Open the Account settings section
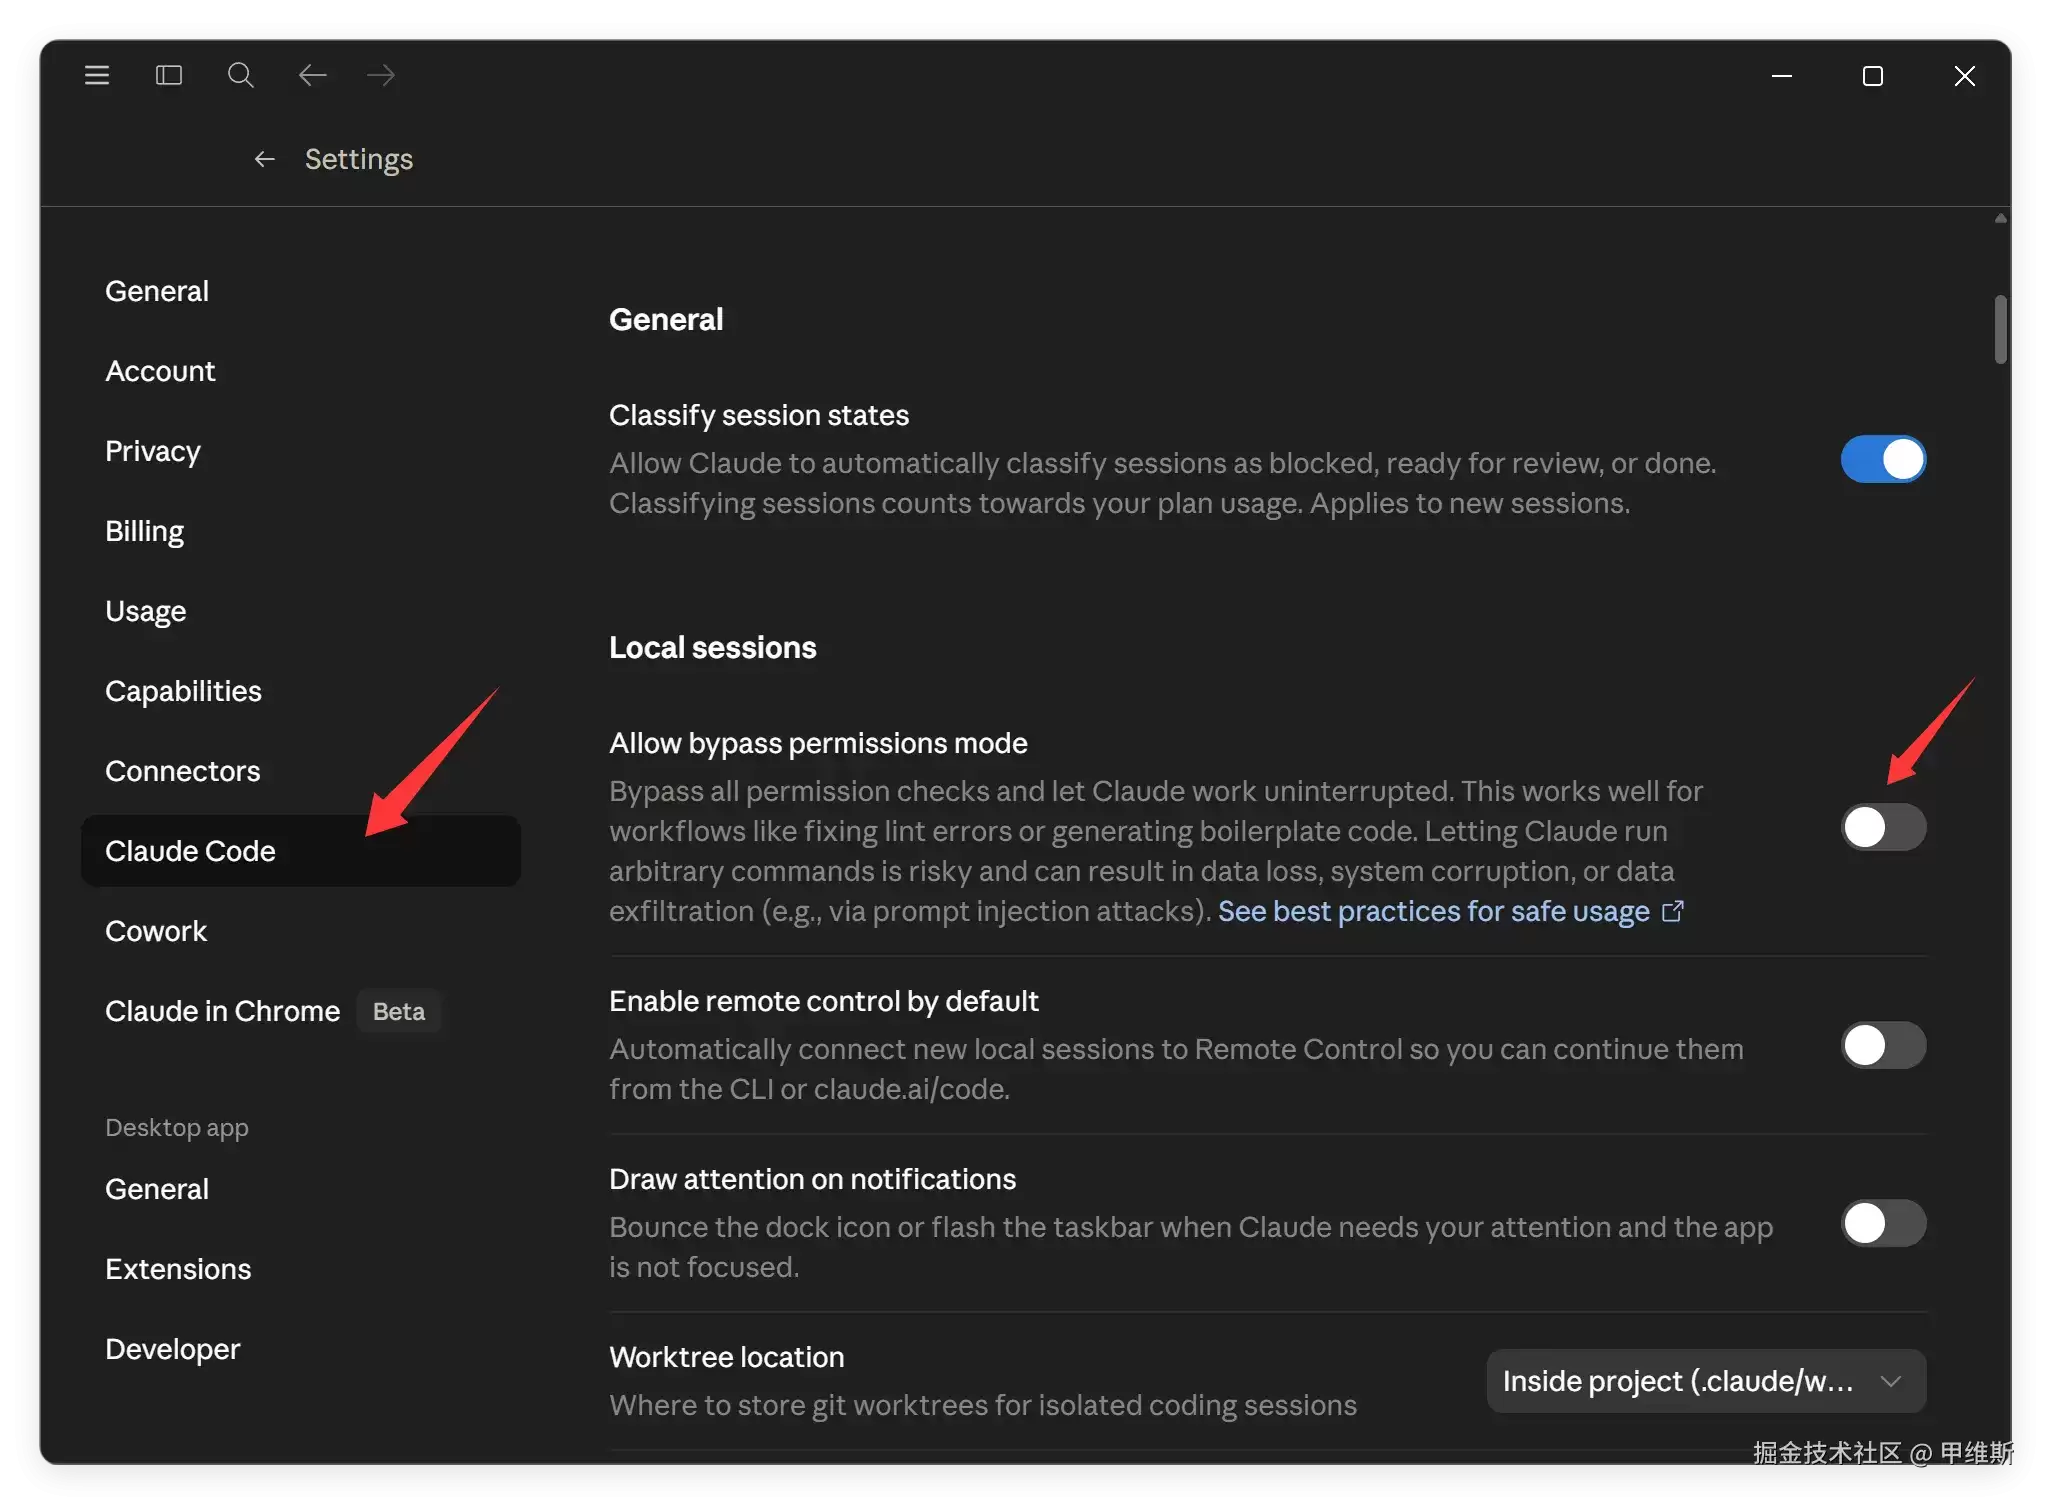The width and height of the screenshot is (2051, 1504). pyautogui.click(x=300, y=371)
